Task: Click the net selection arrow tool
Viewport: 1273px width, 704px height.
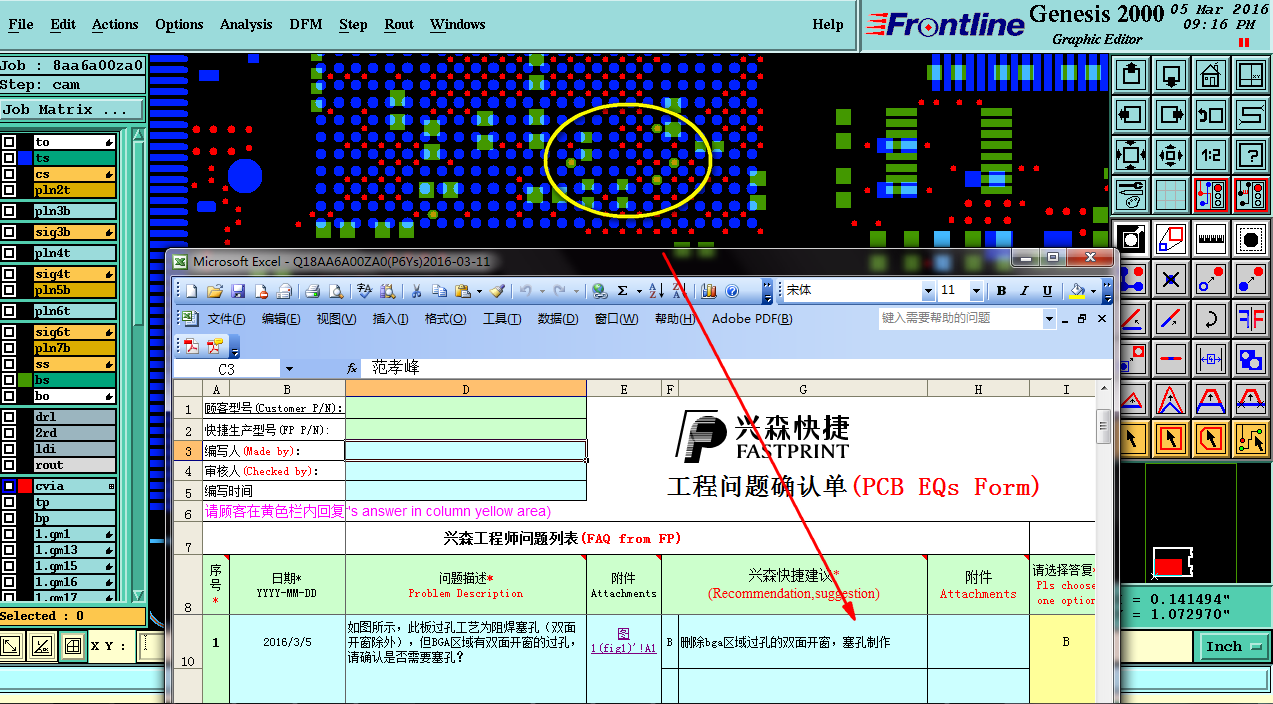Action: 1251,438
